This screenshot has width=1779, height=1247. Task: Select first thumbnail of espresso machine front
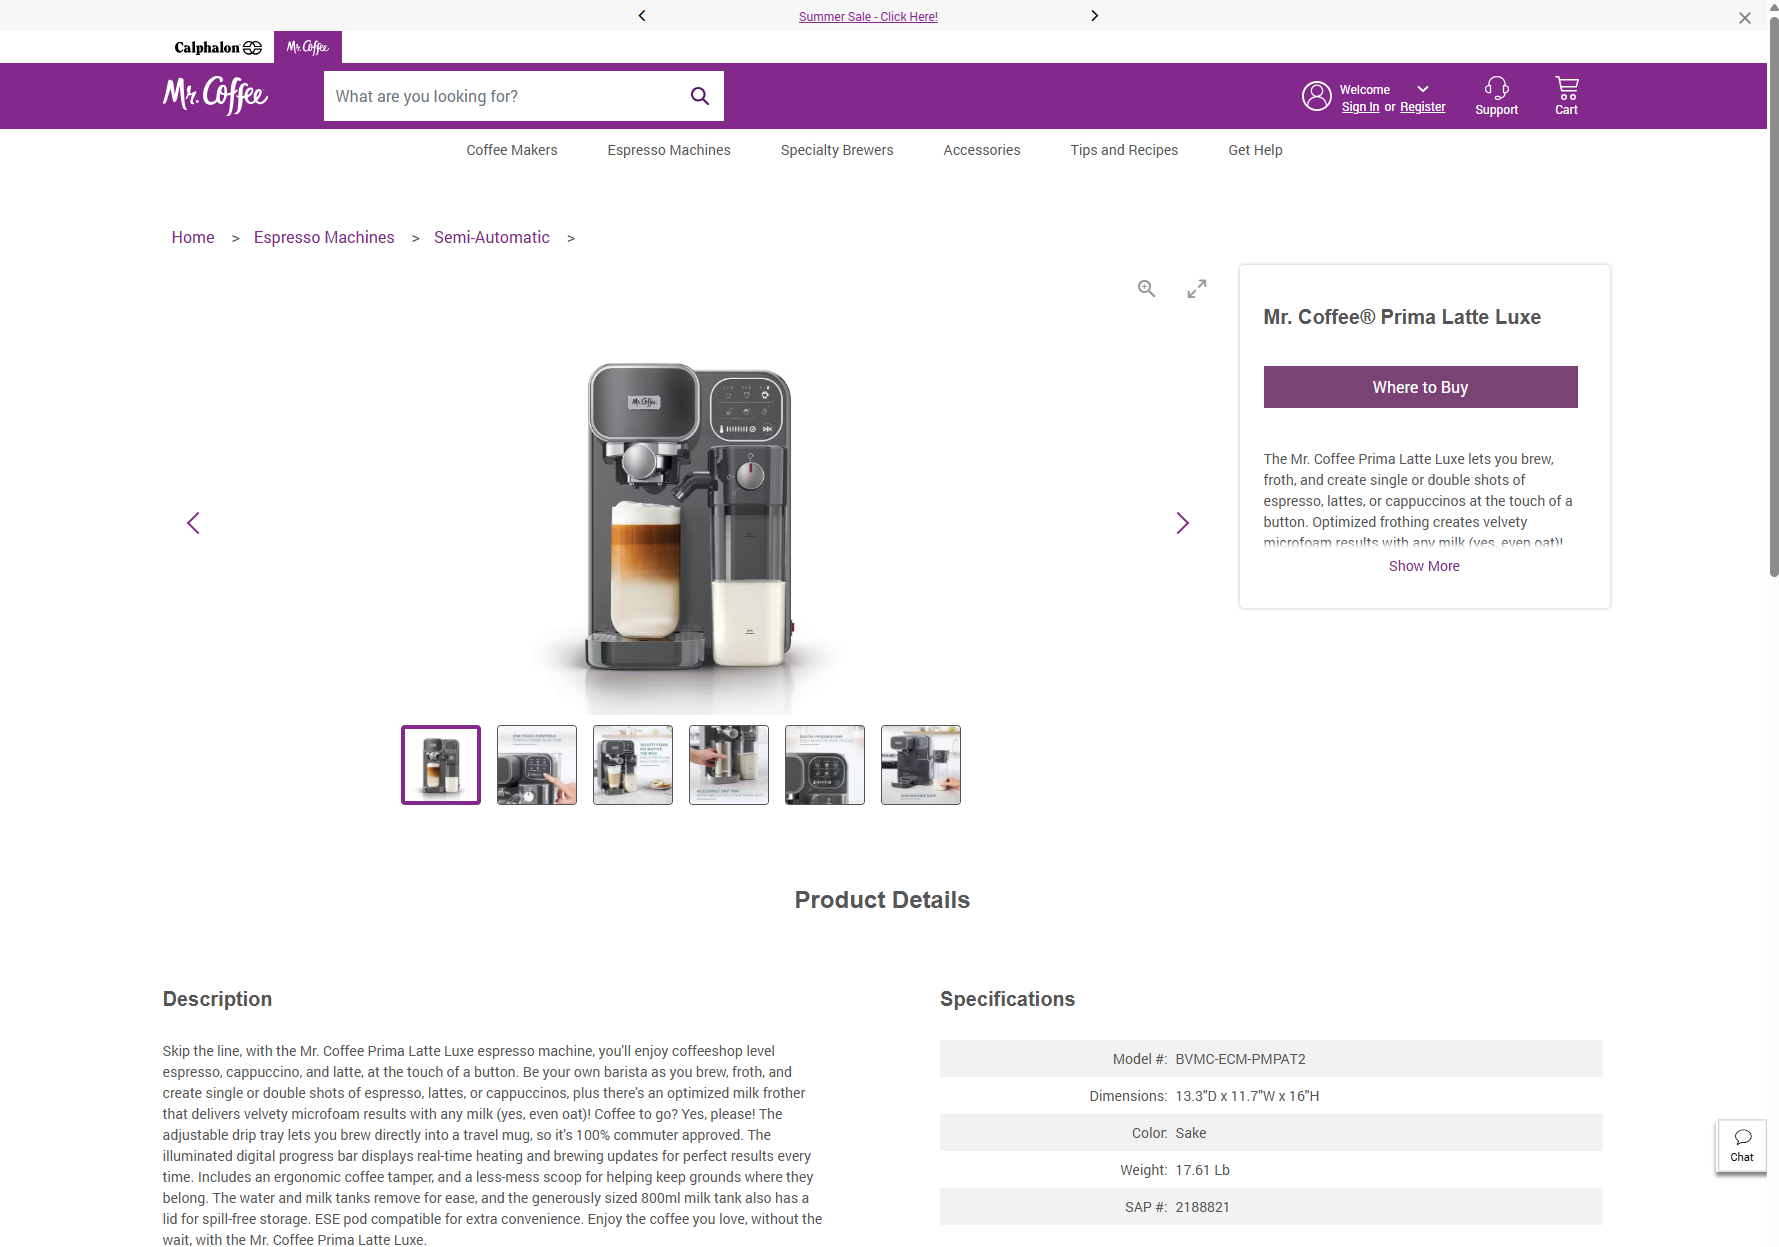[x=441, y=765]
